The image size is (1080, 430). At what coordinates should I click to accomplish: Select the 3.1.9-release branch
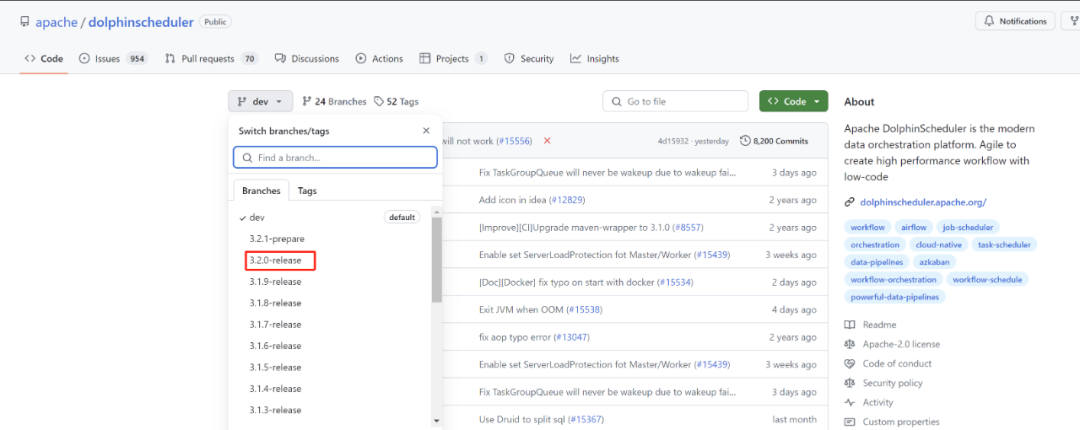(x=276, y=282)
